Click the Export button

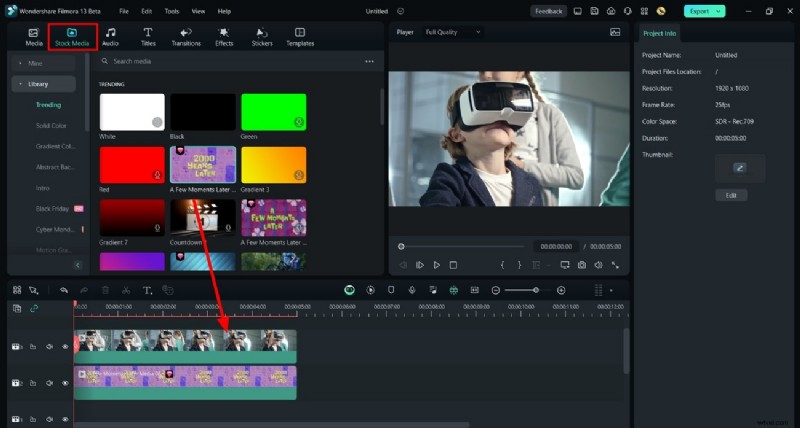[699, 11]
